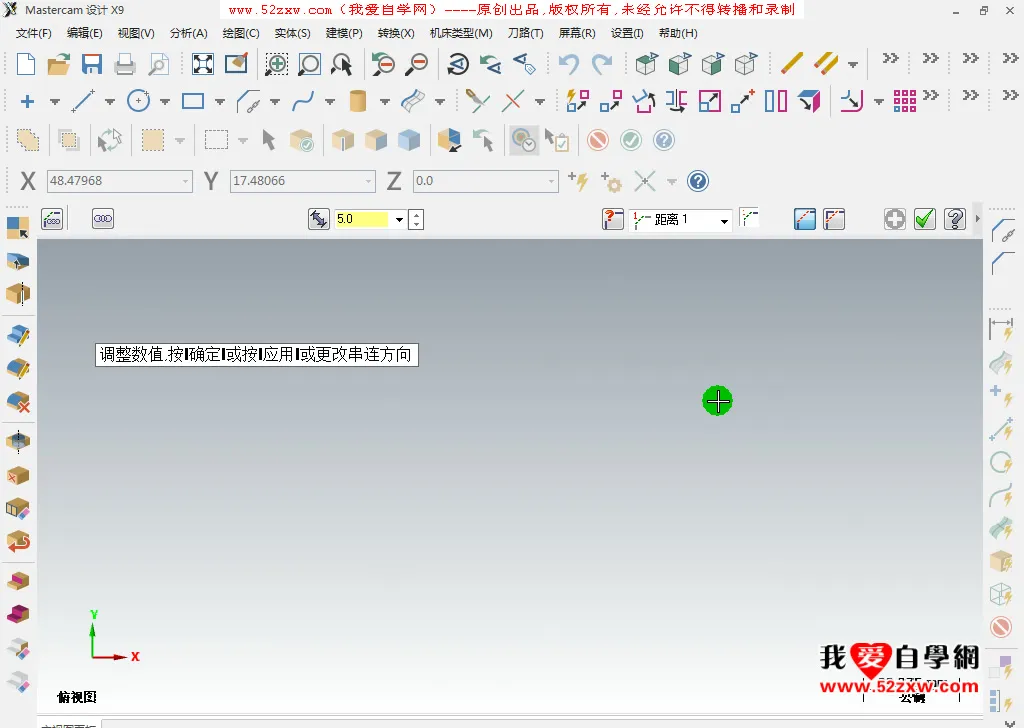The image size is (1024, 728).
Task: Select the Fit to screen icon
Action: [203, 65]
